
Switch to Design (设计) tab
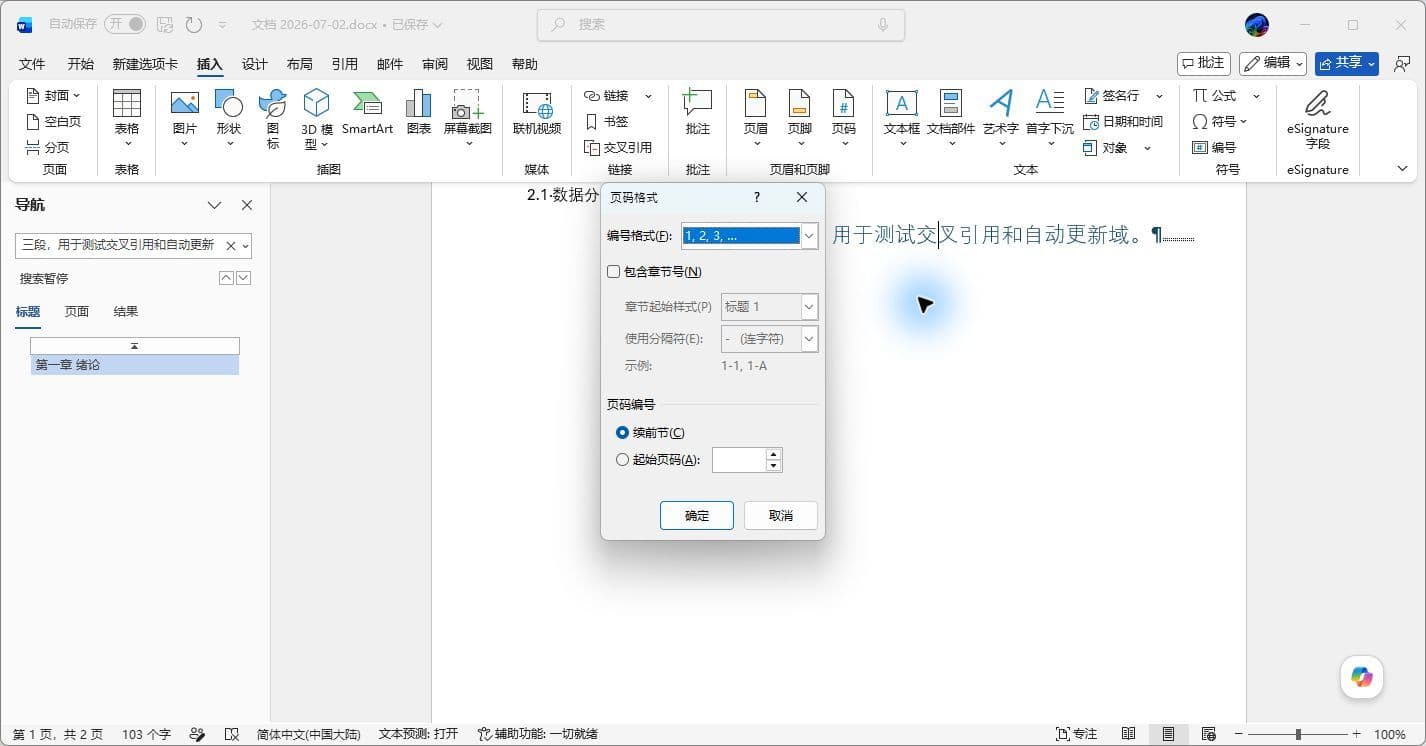point(255,64)
